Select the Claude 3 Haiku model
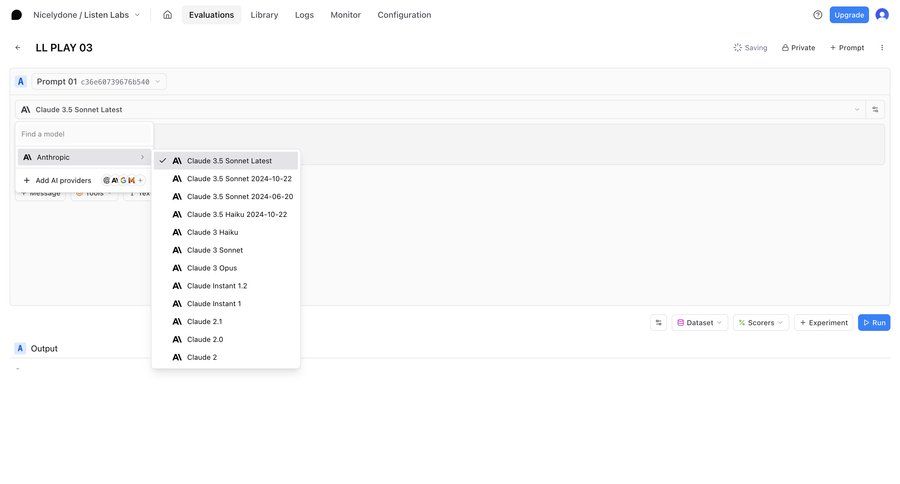The width and height of the screenshot is (900, 484). pyautogui.click(x=226, y=232)
